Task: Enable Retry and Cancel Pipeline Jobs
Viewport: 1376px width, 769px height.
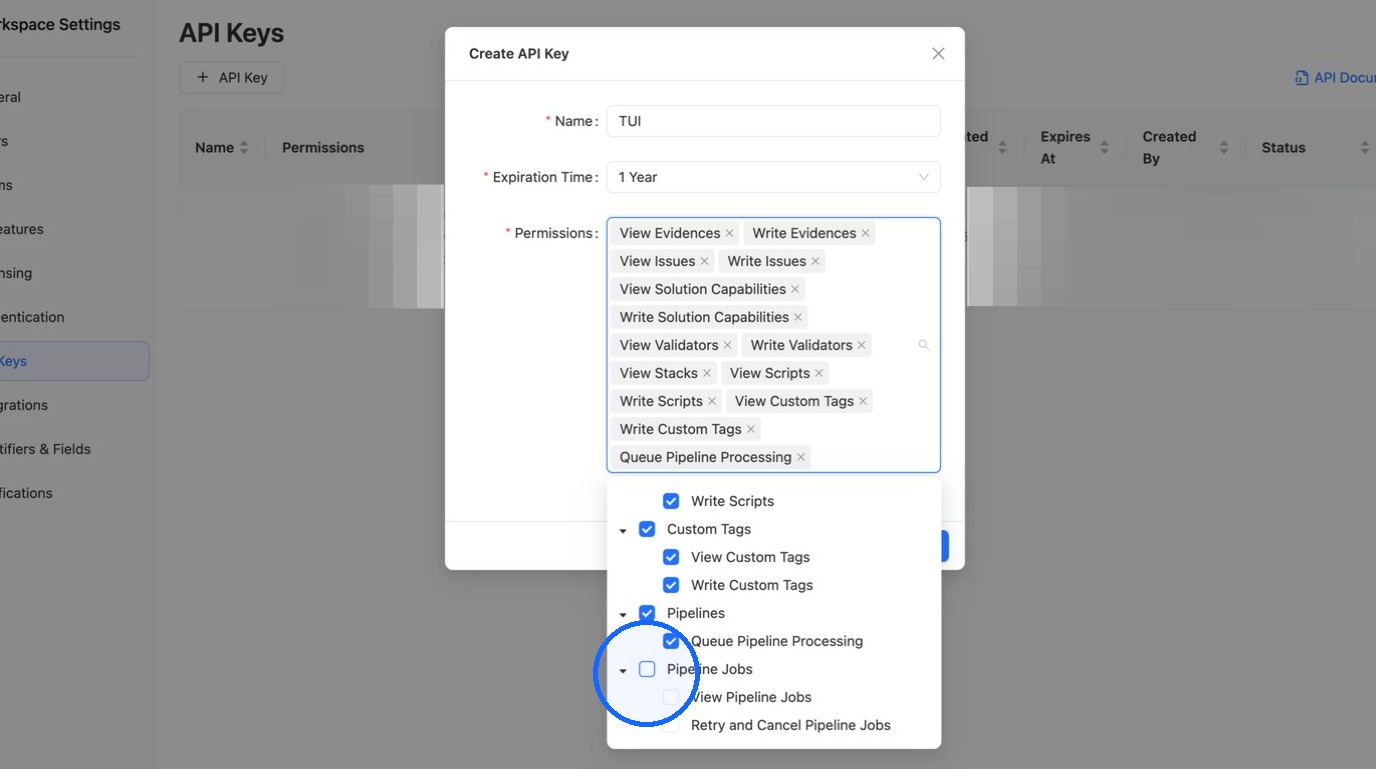Action: (671, 725)
